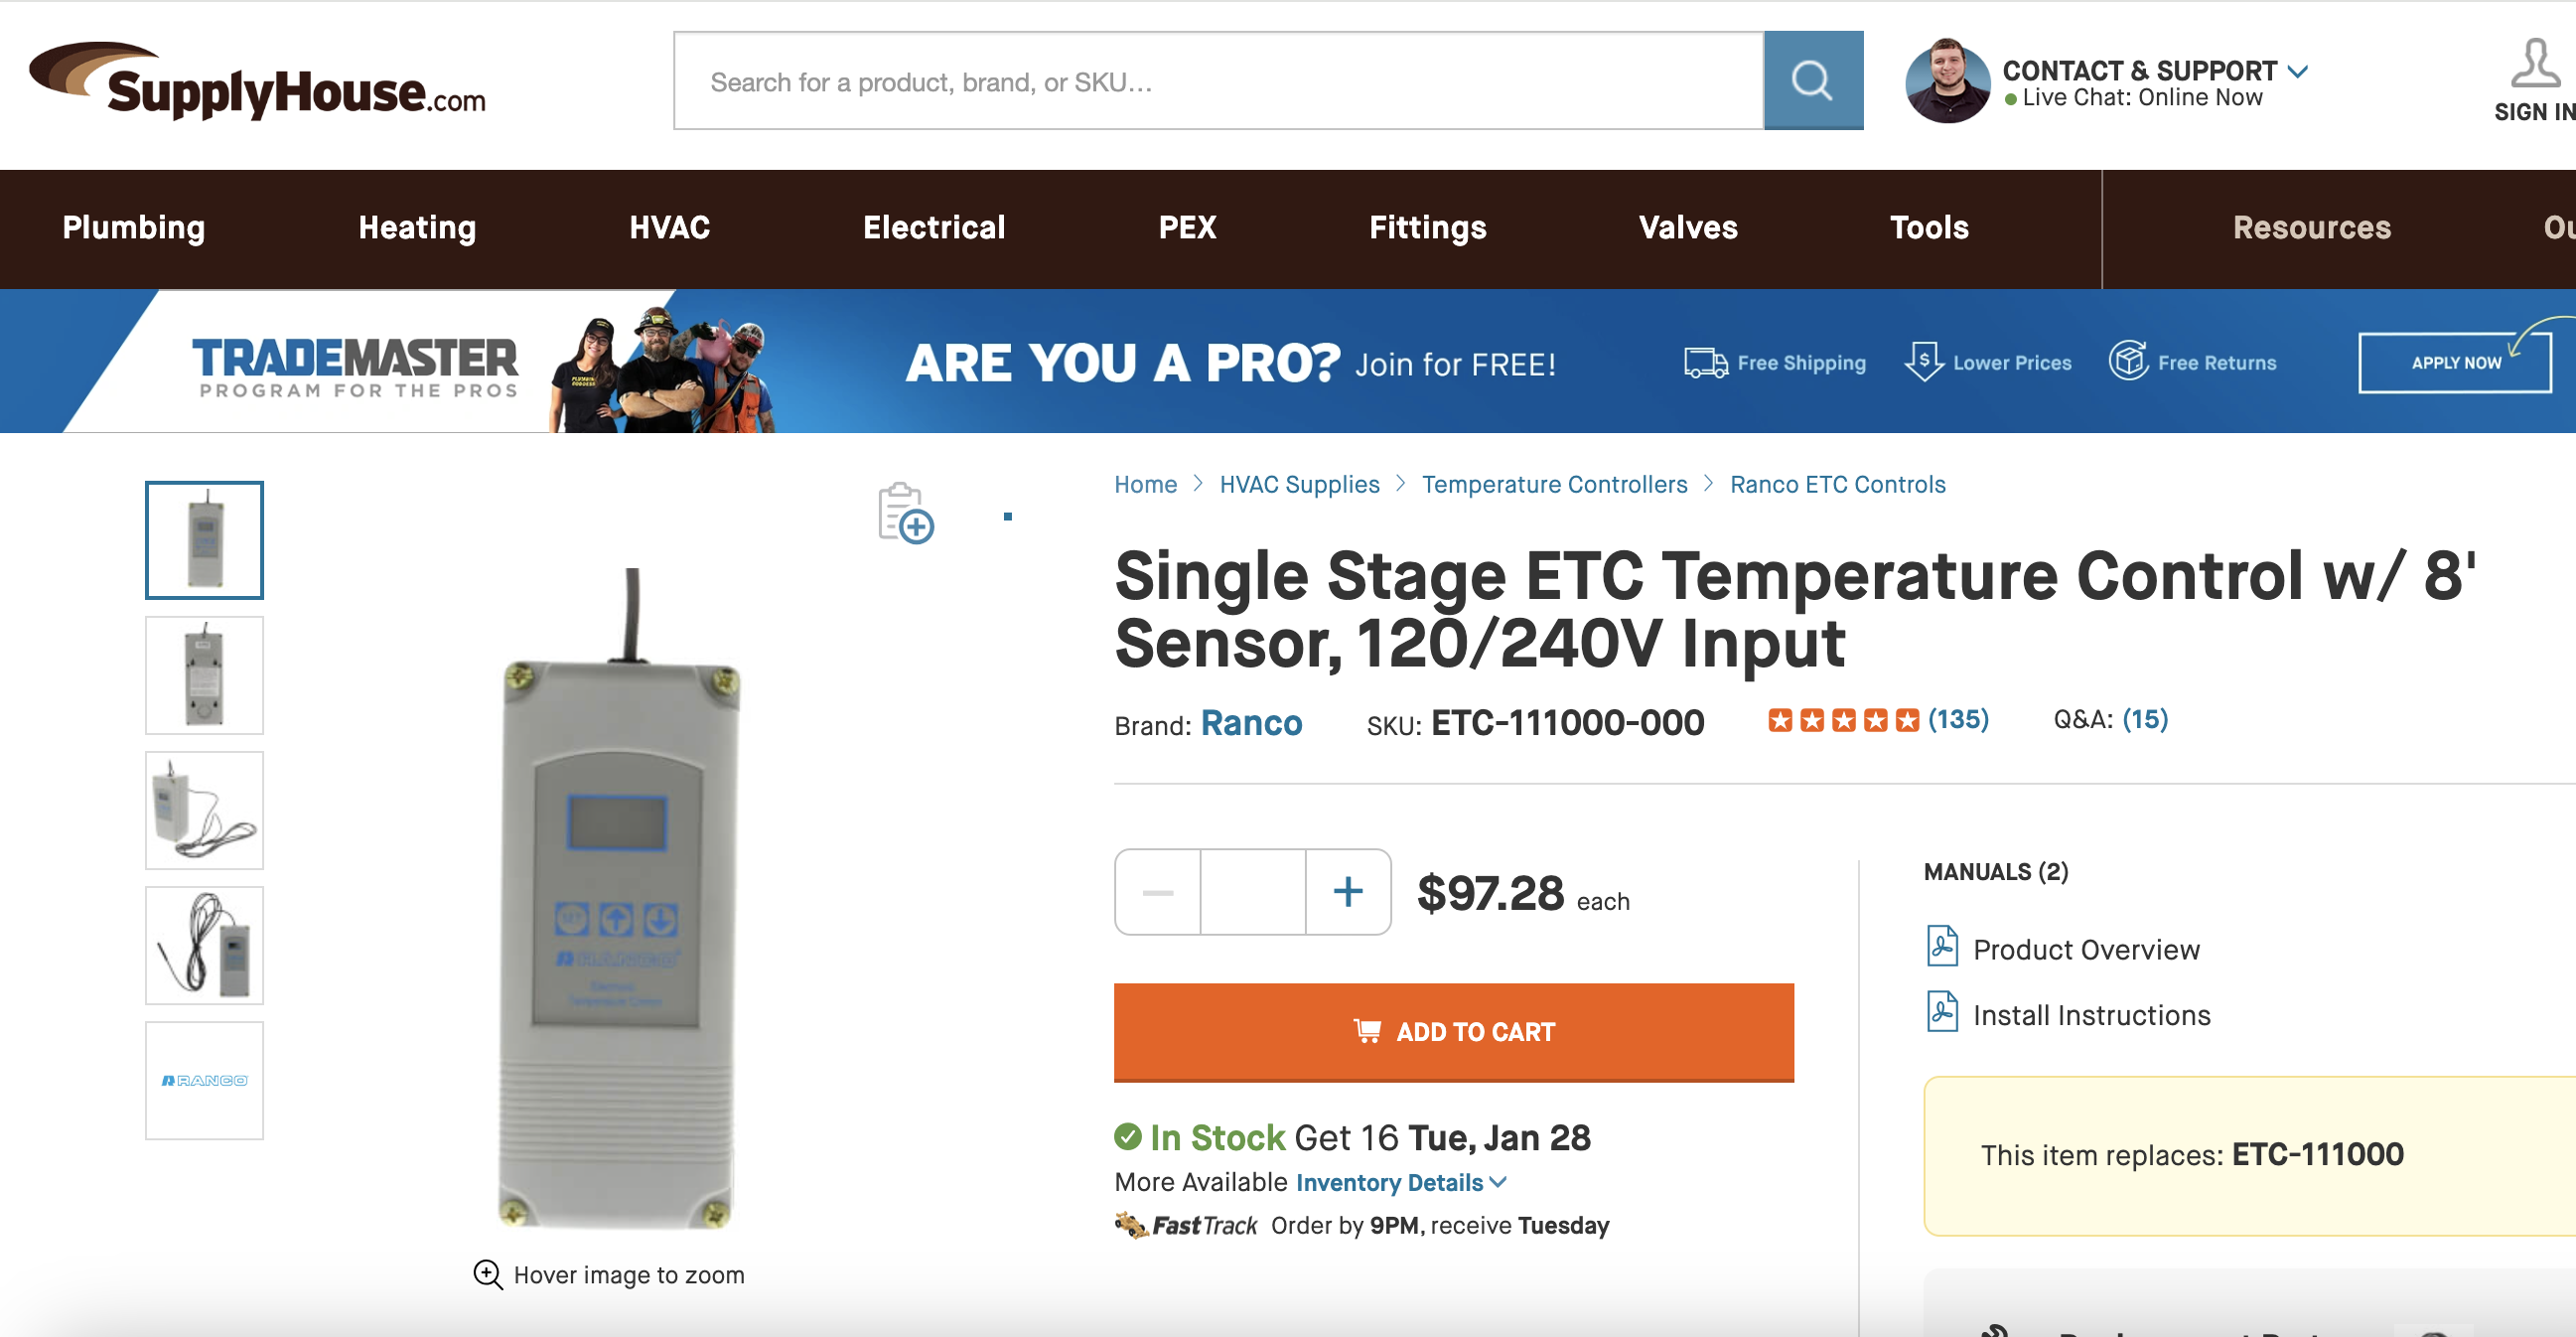Click the add-to-list clipboard icon
2576x1337 pixels.
(x=905, y=513)
